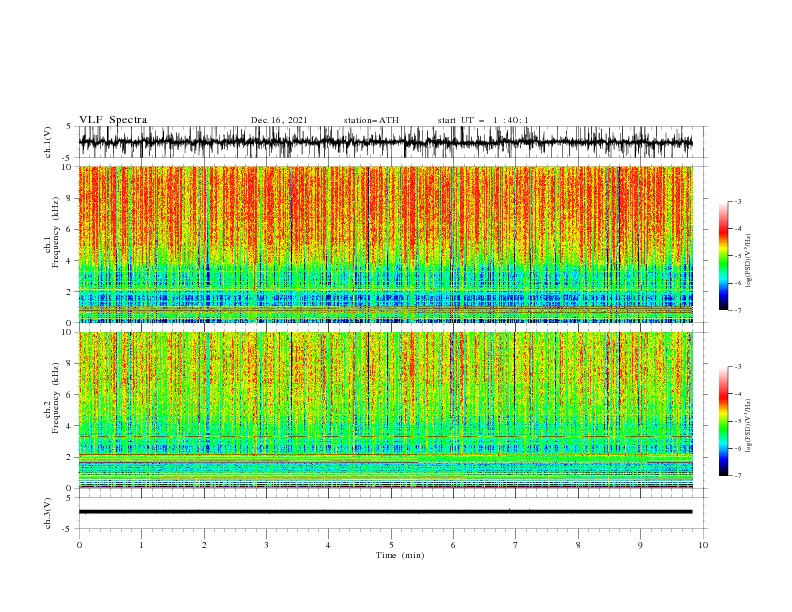This screenshot has height=612, width=792.
Task: Click the 'start UT = 1:40:1' text
Action: click(x=483, y=120)
